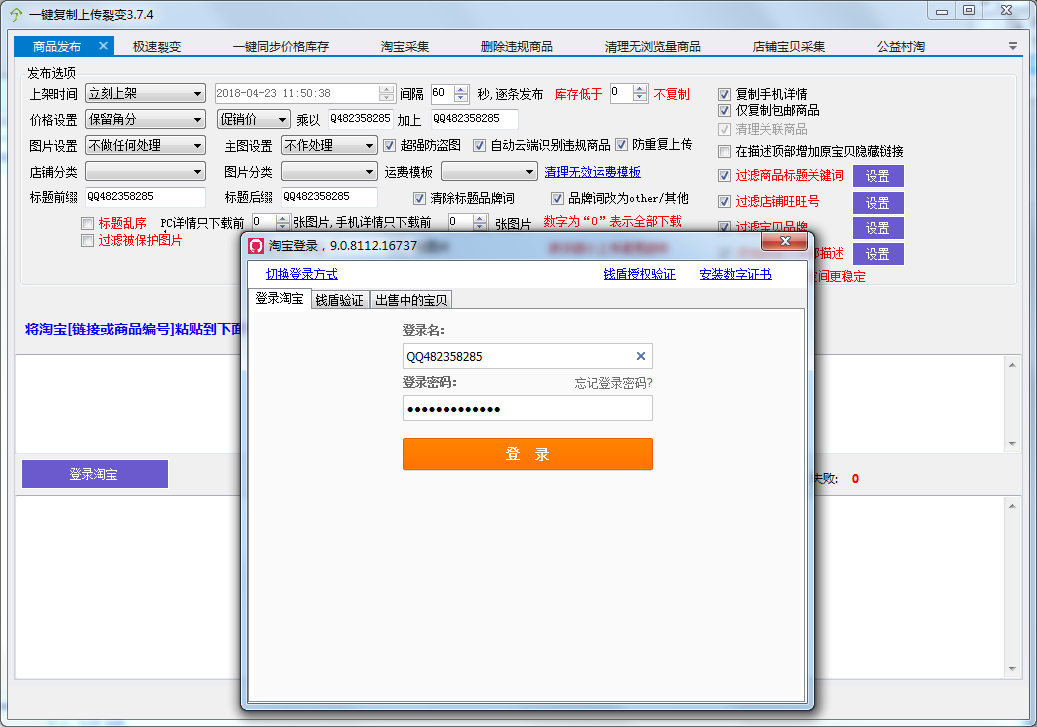The height and width of the screenshot is (727, 1037).
Task: Close the 商品发布 tab with its X icon
Action: (103, 46)
